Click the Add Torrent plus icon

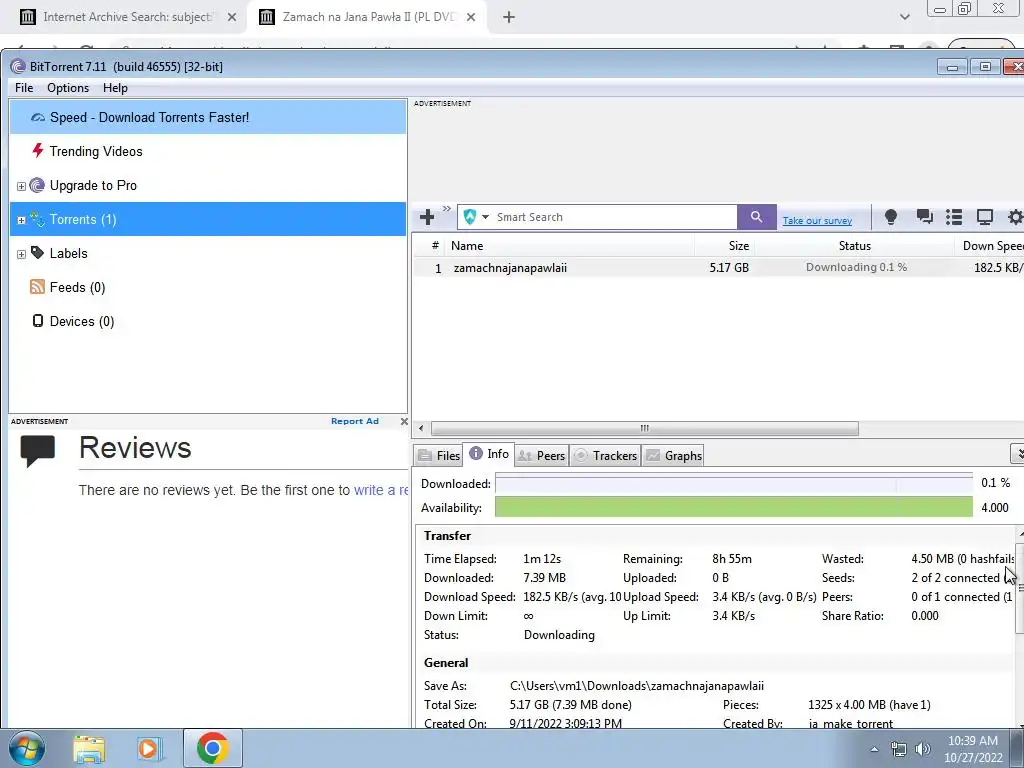(x=427, y=217)
